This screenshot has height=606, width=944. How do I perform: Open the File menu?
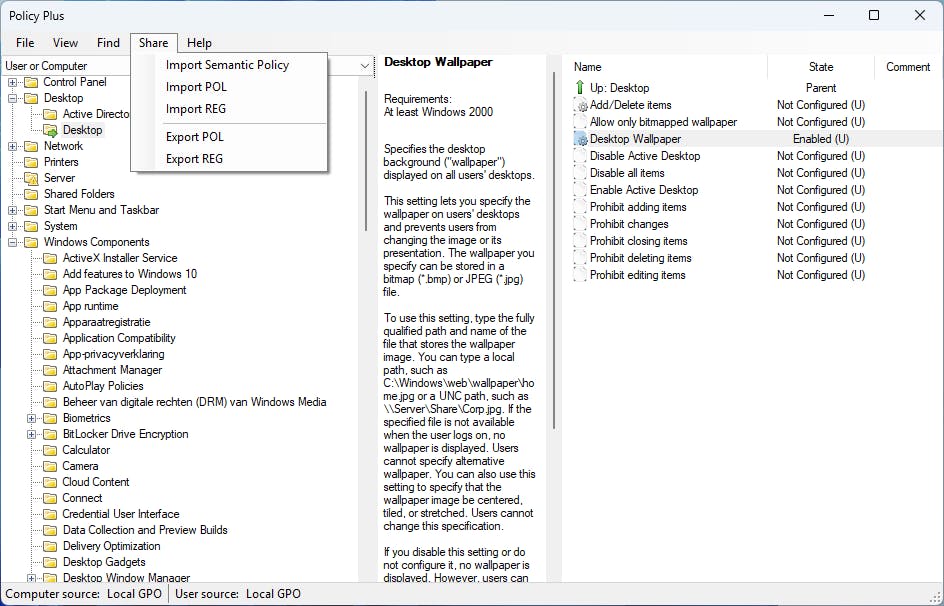click(25, 43)
